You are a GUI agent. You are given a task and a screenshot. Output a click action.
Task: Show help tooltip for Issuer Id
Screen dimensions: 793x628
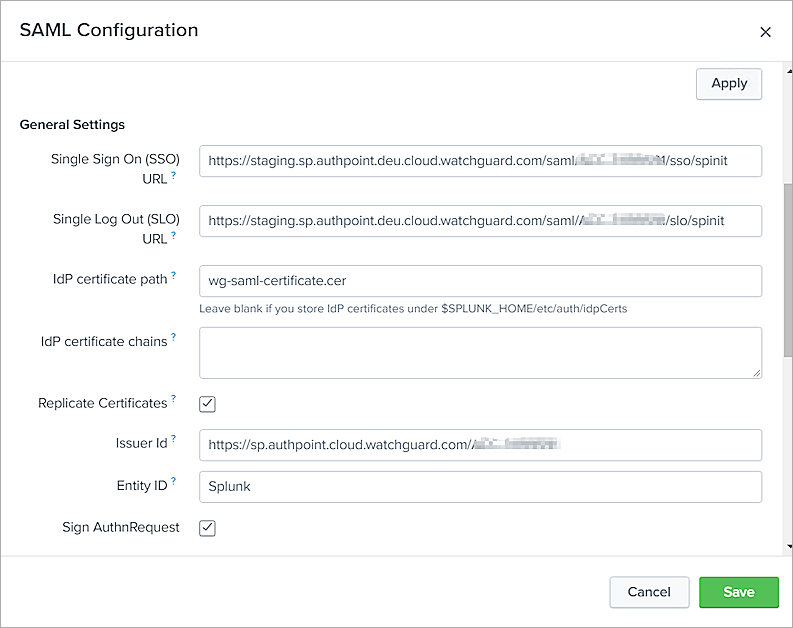click(x=174, y=438)
